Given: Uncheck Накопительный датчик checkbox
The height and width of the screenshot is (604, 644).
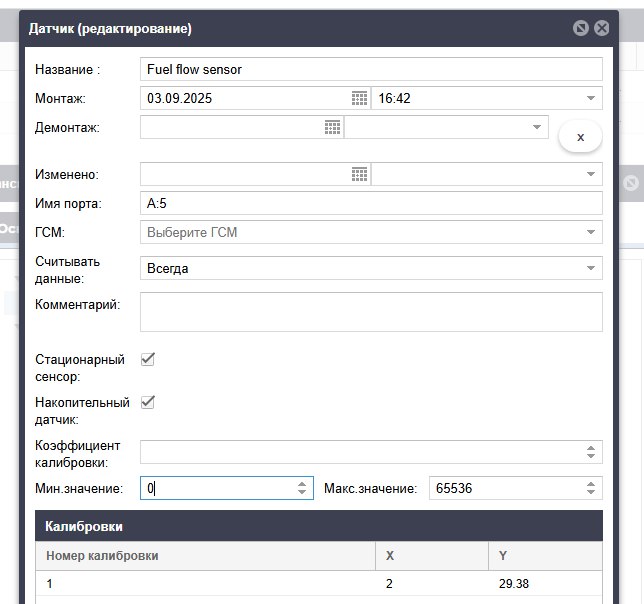Looking at the screenshot, I should click(x=148, y=402).
